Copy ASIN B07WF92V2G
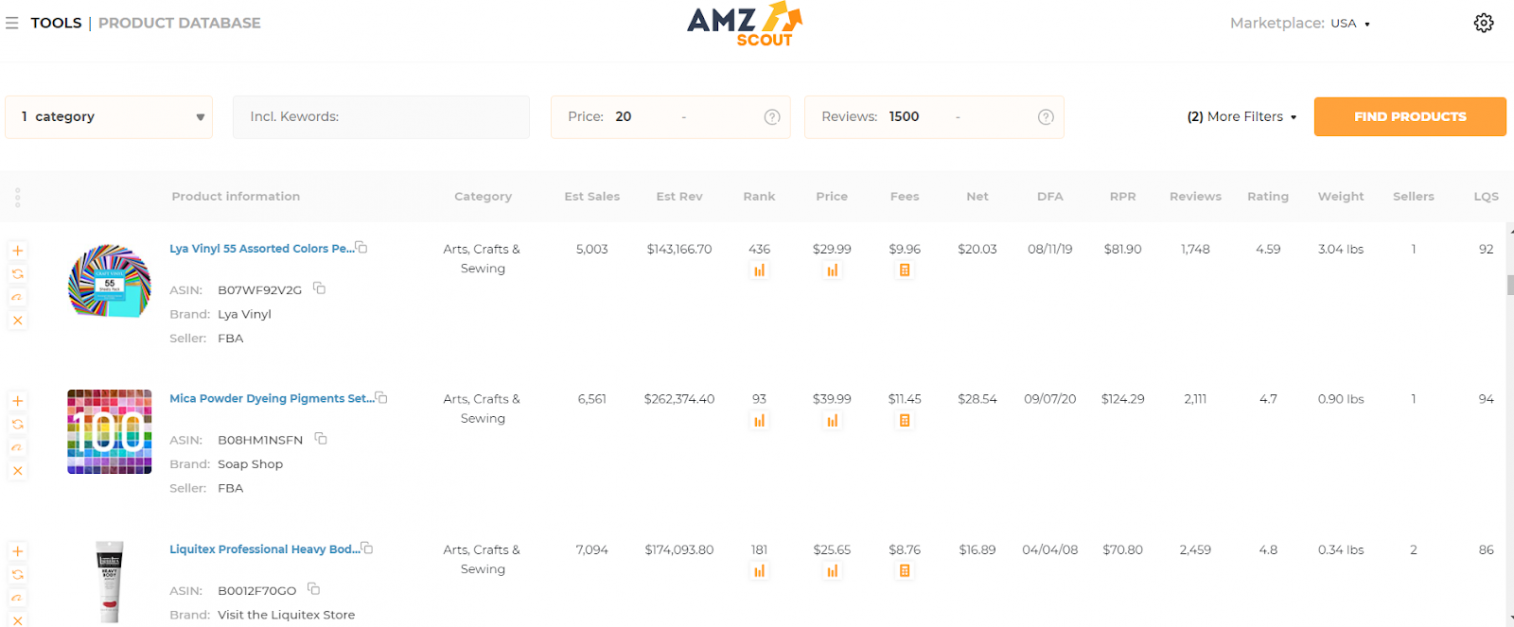 pos(319,289)
